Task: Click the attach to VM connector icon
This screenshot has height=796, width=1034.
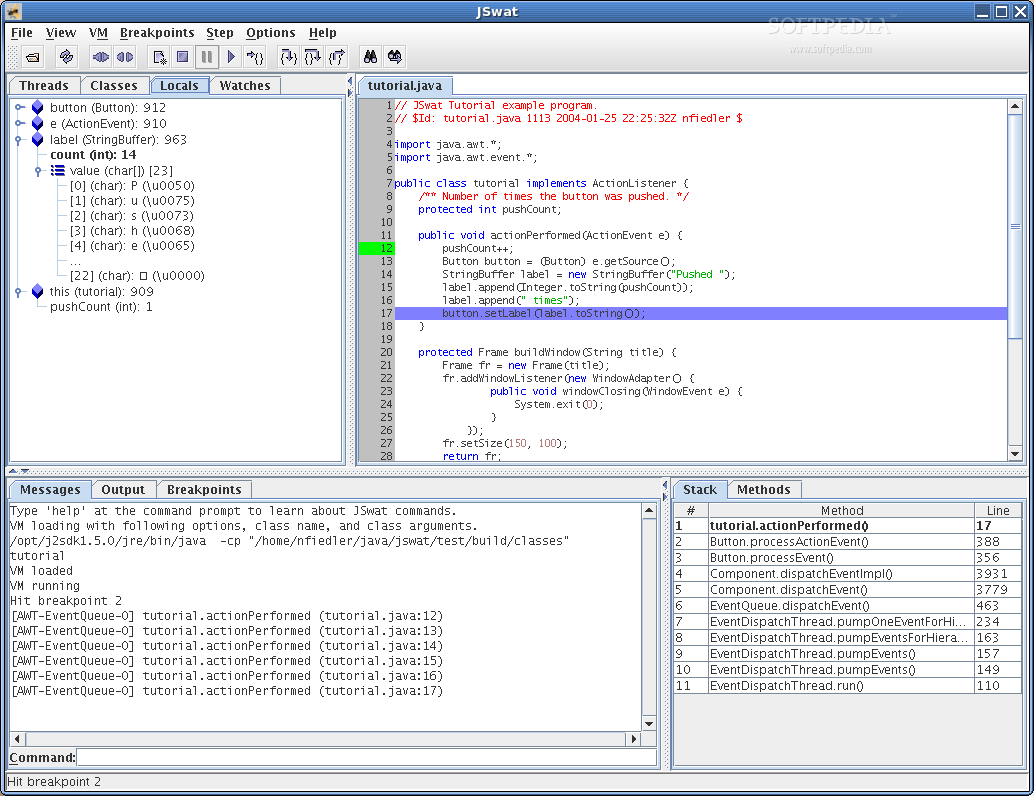Action: click(100, 57)
